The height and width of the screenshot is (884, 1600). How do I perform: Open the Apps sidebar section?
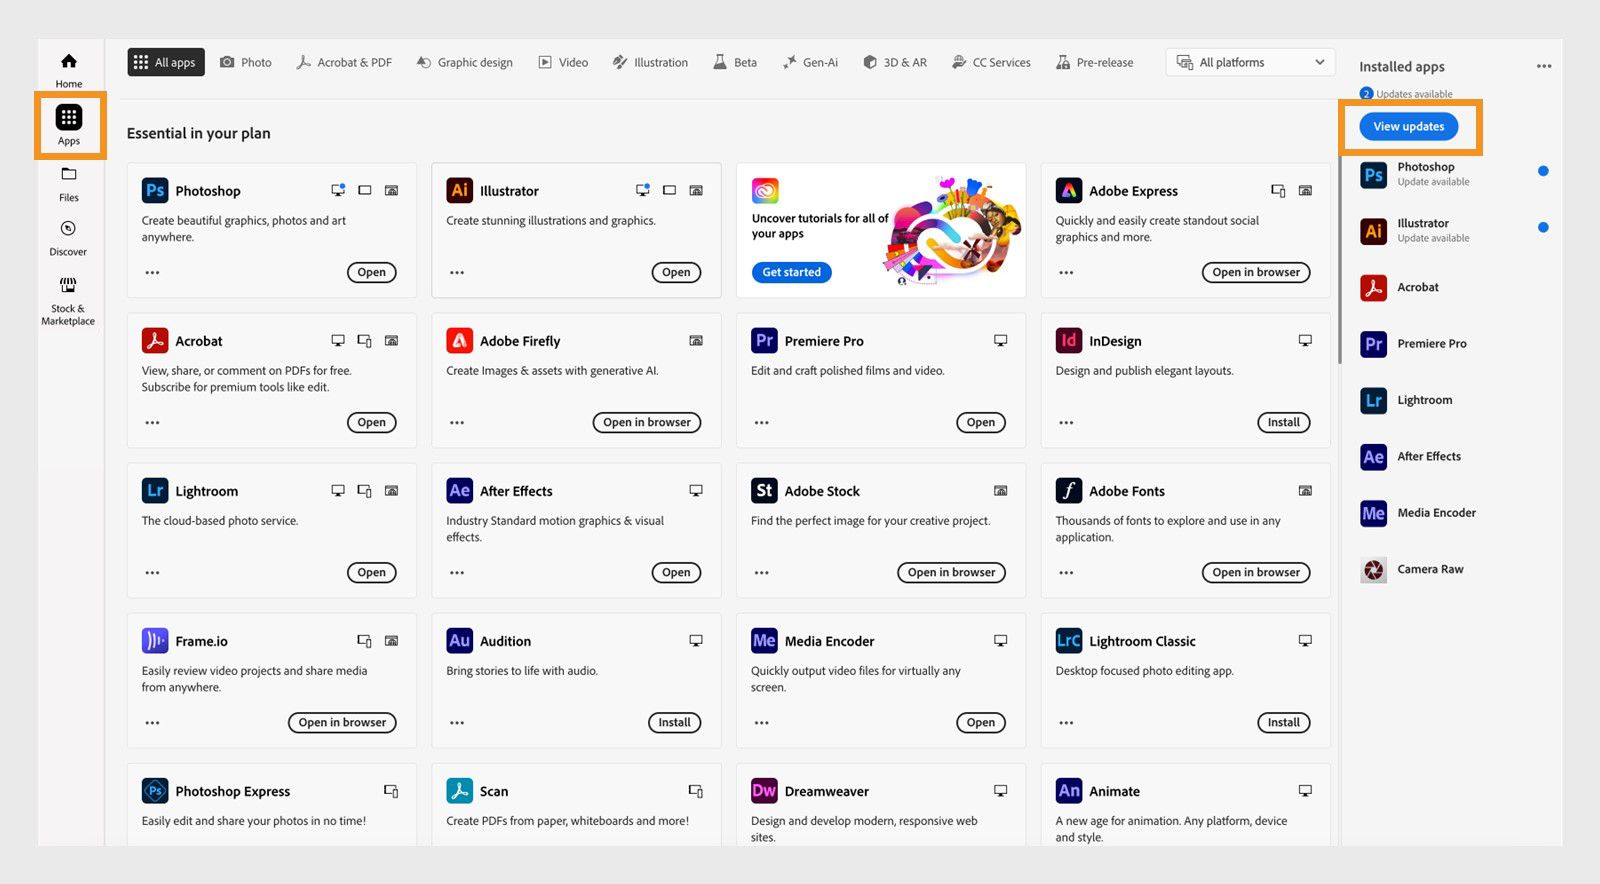tap(68, 126)
